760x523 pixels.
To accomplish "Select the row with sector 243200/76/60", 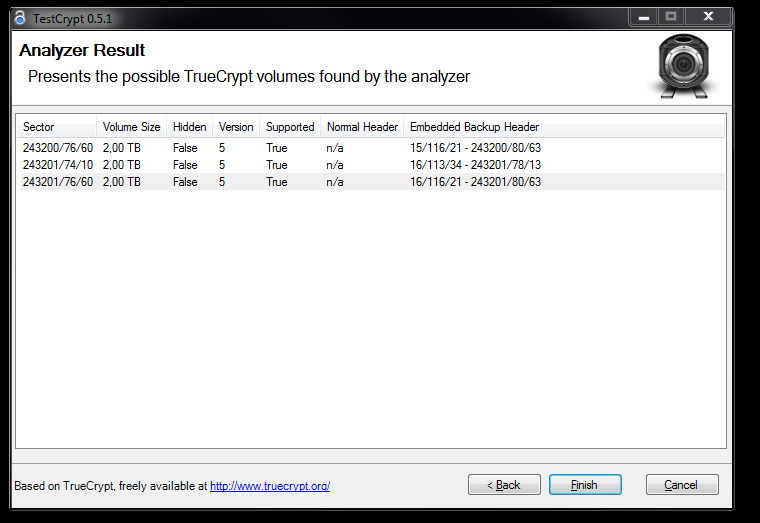I will (372, 148).
